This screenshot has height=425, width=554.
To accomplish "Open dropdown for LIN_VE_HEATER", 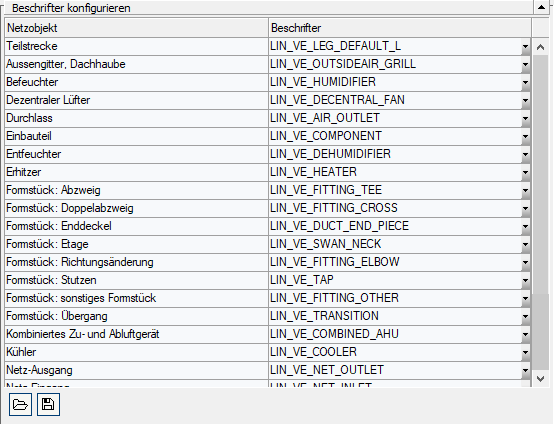I will click(x=525, y=172).
